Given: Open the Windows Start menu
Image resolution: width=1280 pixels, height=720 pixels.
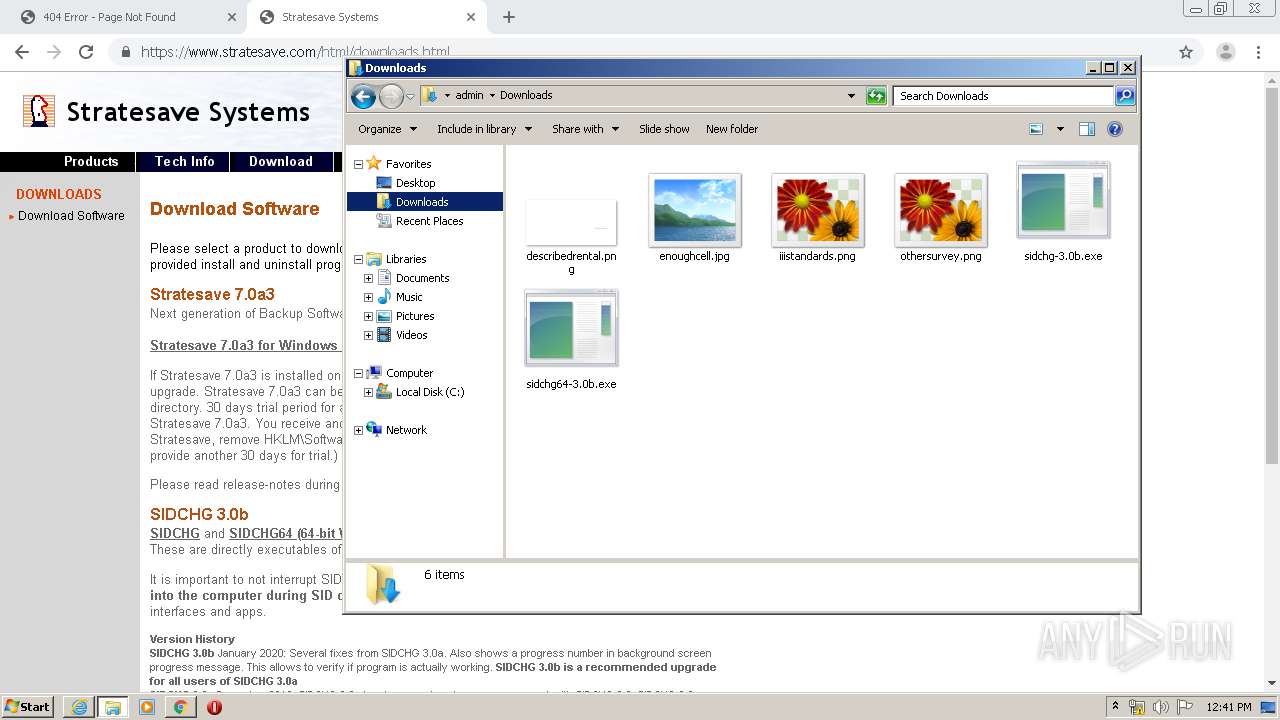Looking at the screenshot, I should 27,707.
